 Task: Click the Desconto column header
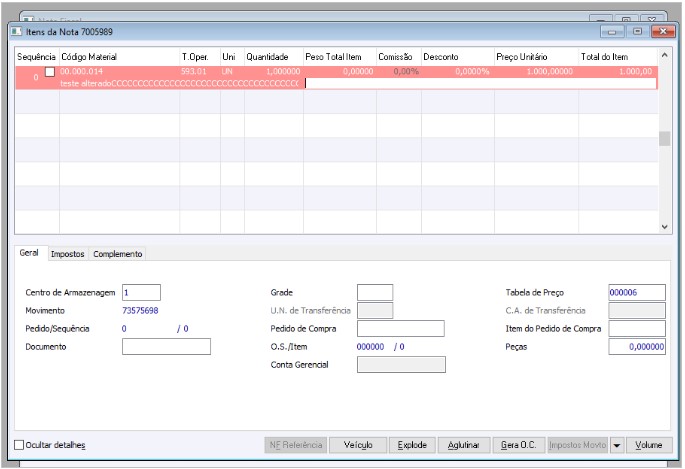click(457, 57)
